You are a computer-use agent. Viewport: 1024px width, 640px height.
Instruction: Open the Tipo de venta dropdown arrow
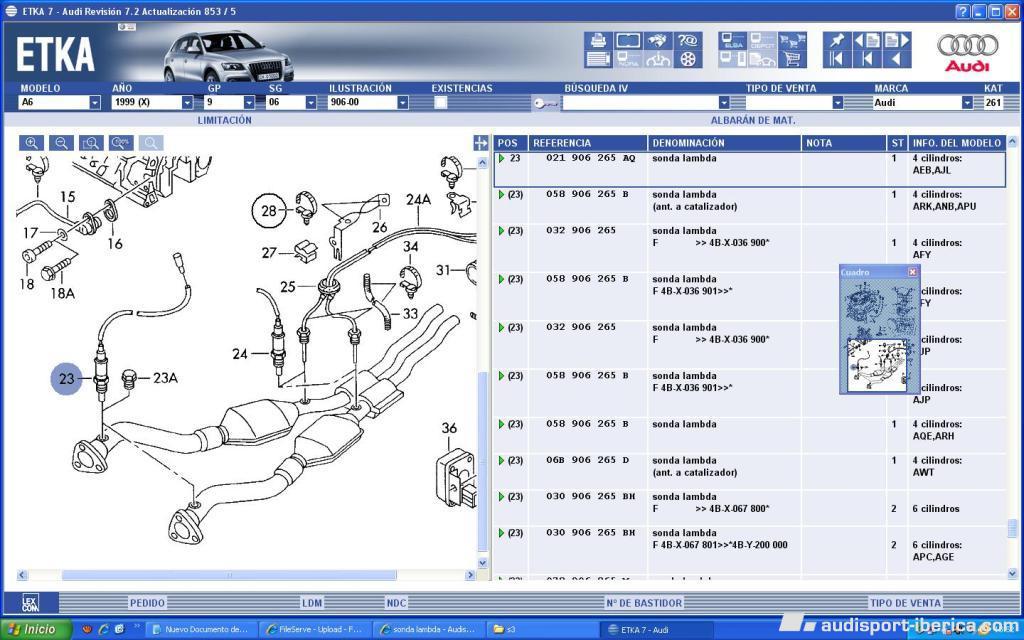(837, 103)
